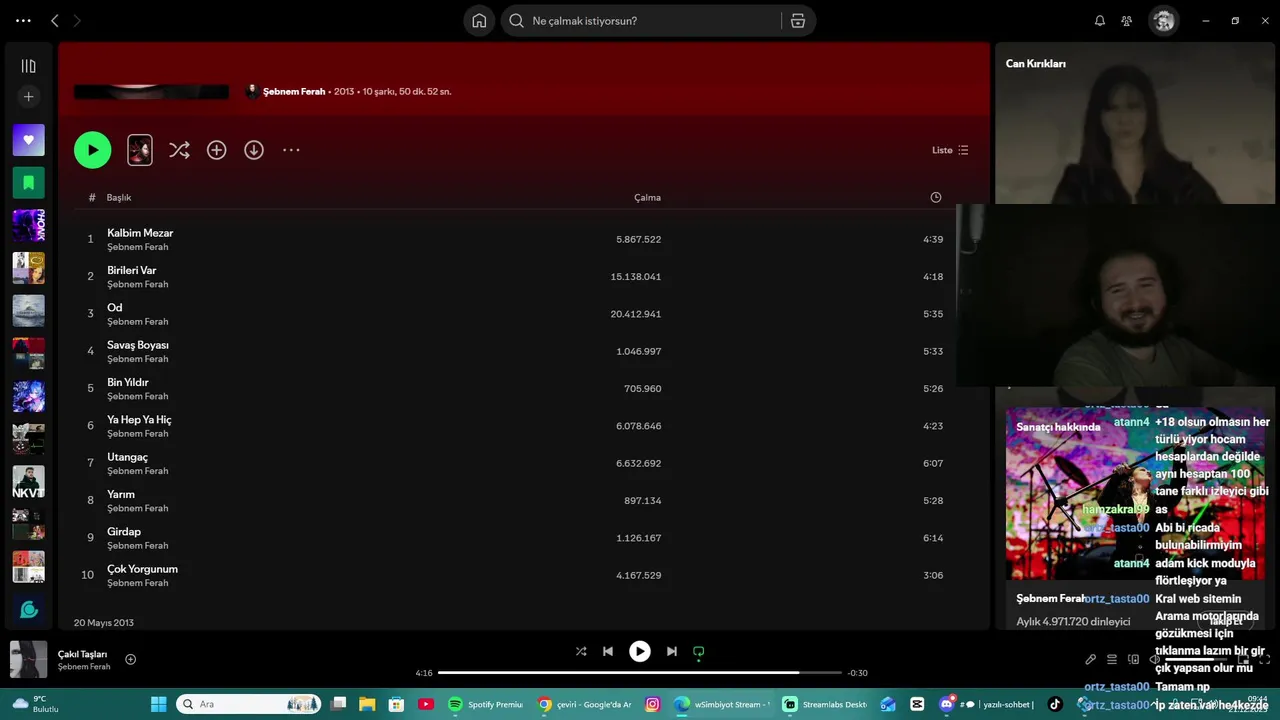This screenshot has width=1280, height=720.
Task: Add album to library plus icon
Action: (216, 150)
